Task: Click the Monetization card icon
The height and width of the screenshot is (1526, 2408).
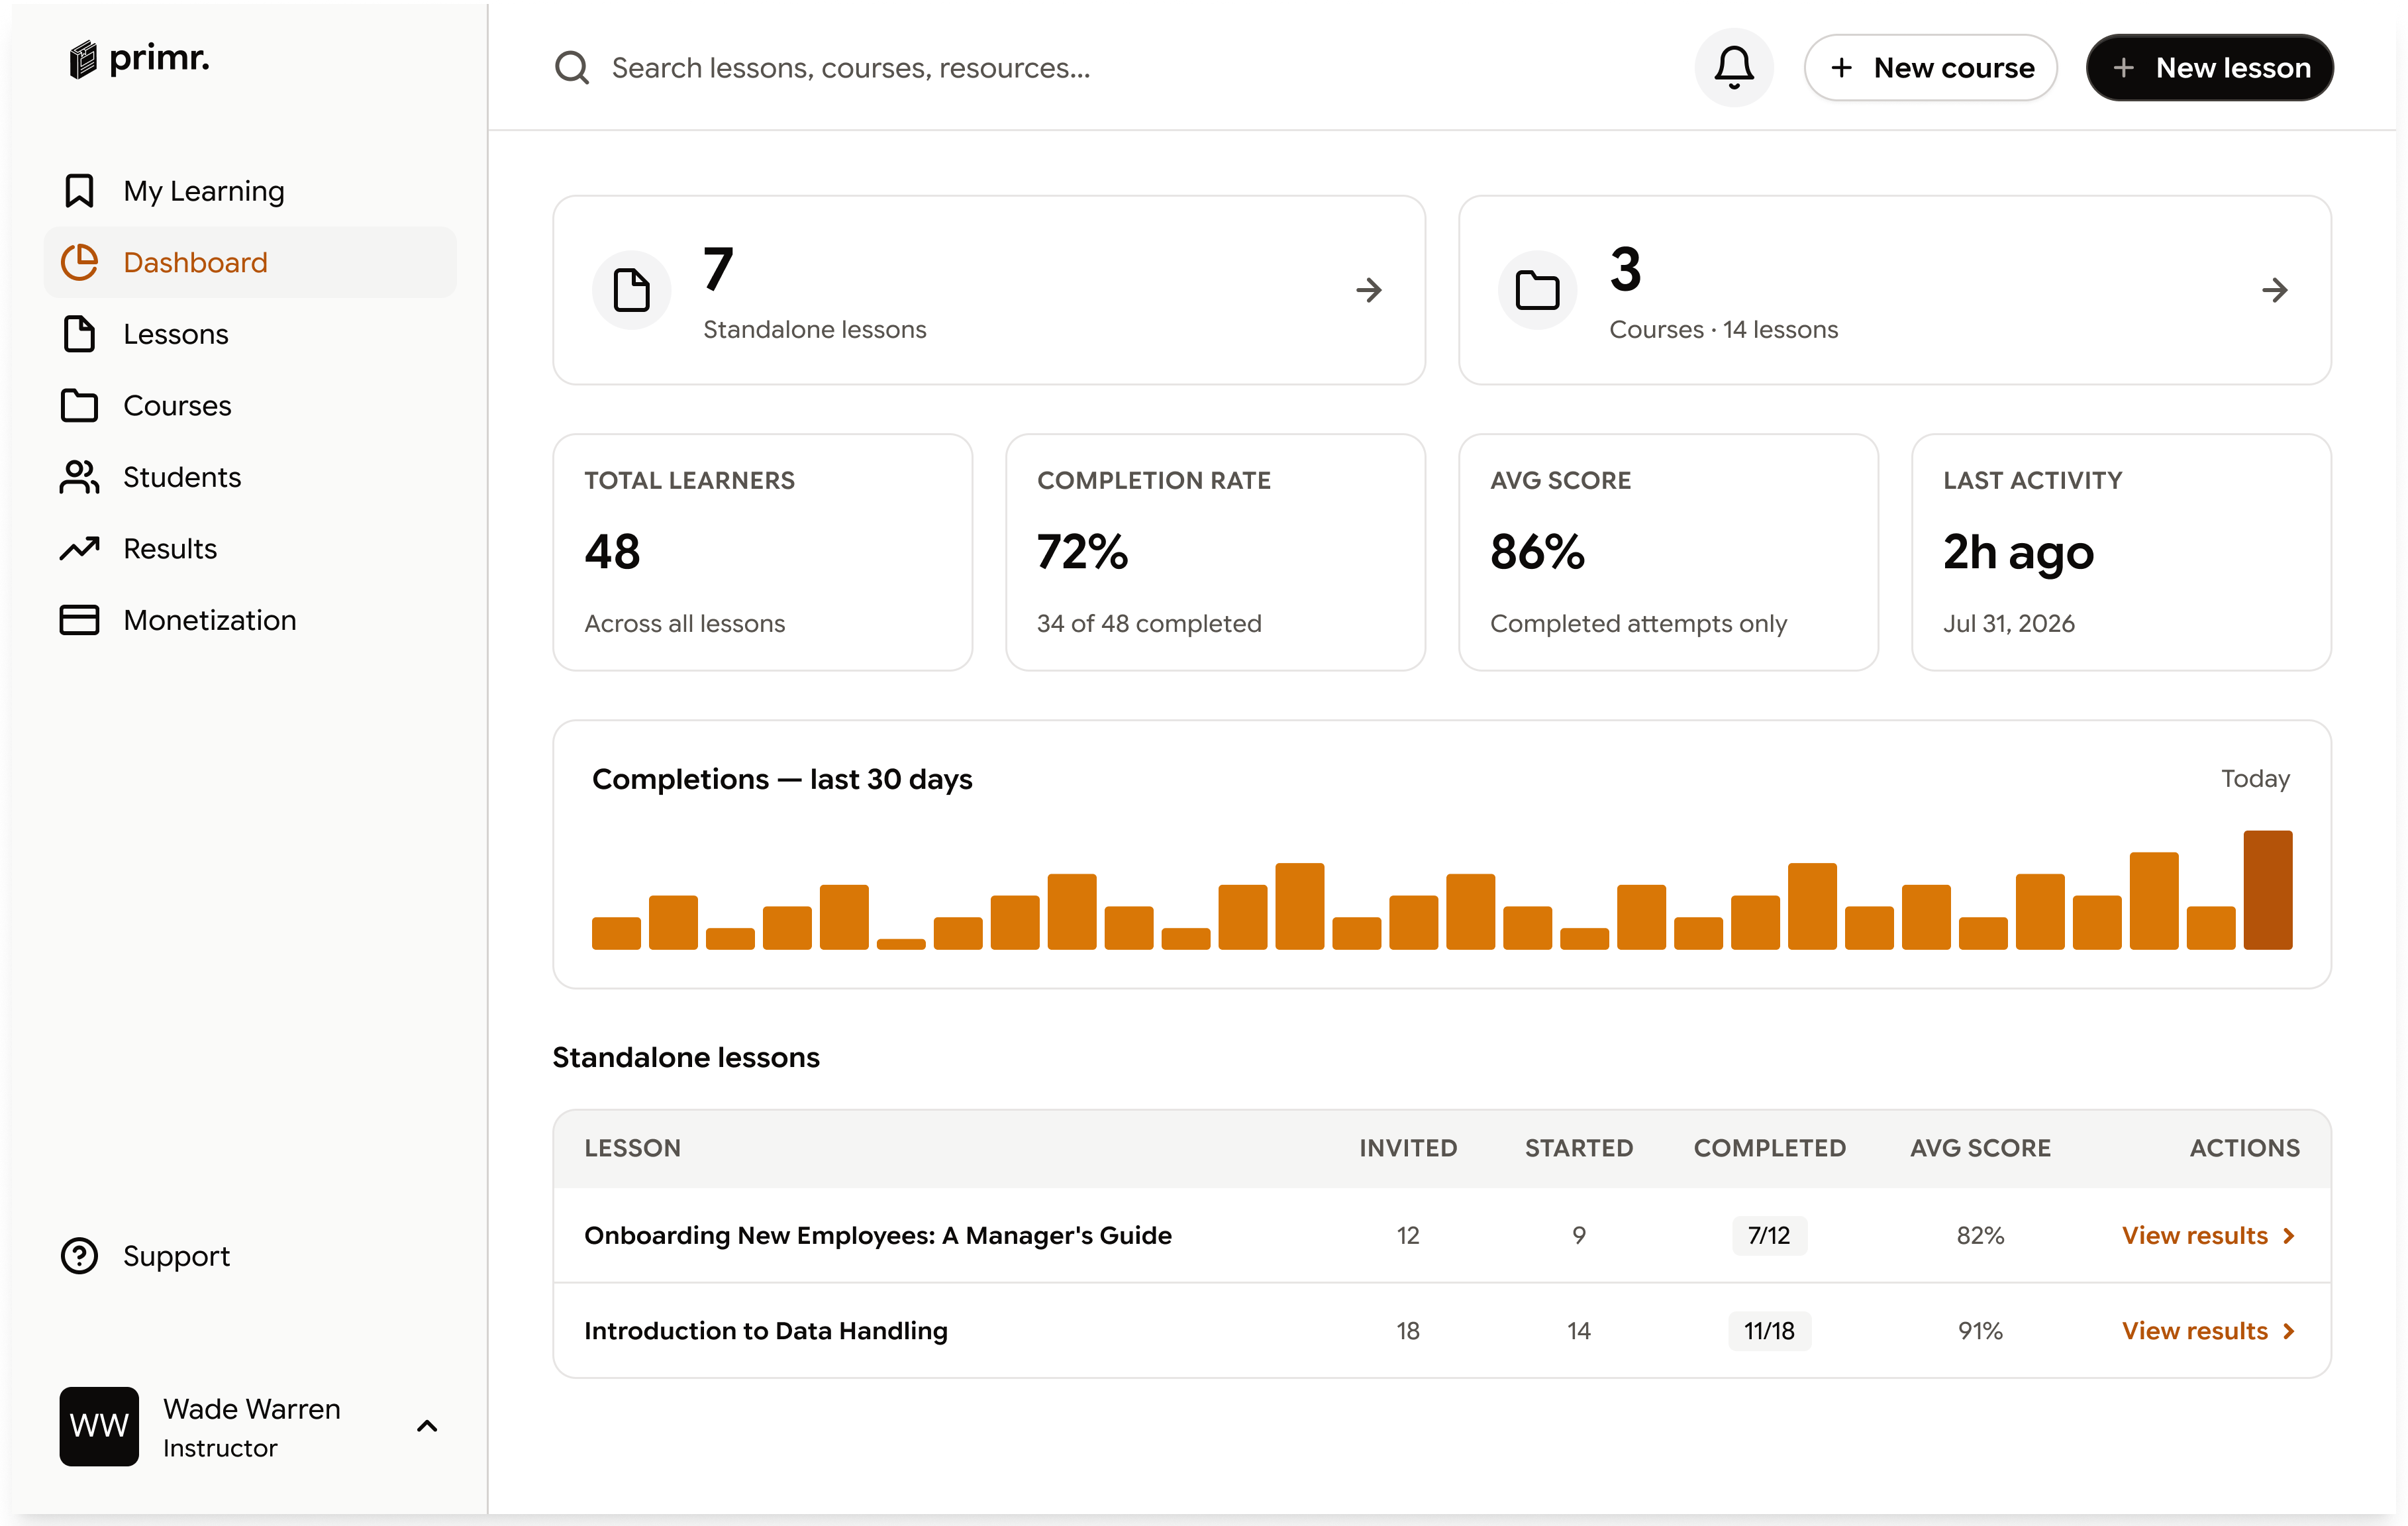Action: pyautogui.click(x=79, y=620)
